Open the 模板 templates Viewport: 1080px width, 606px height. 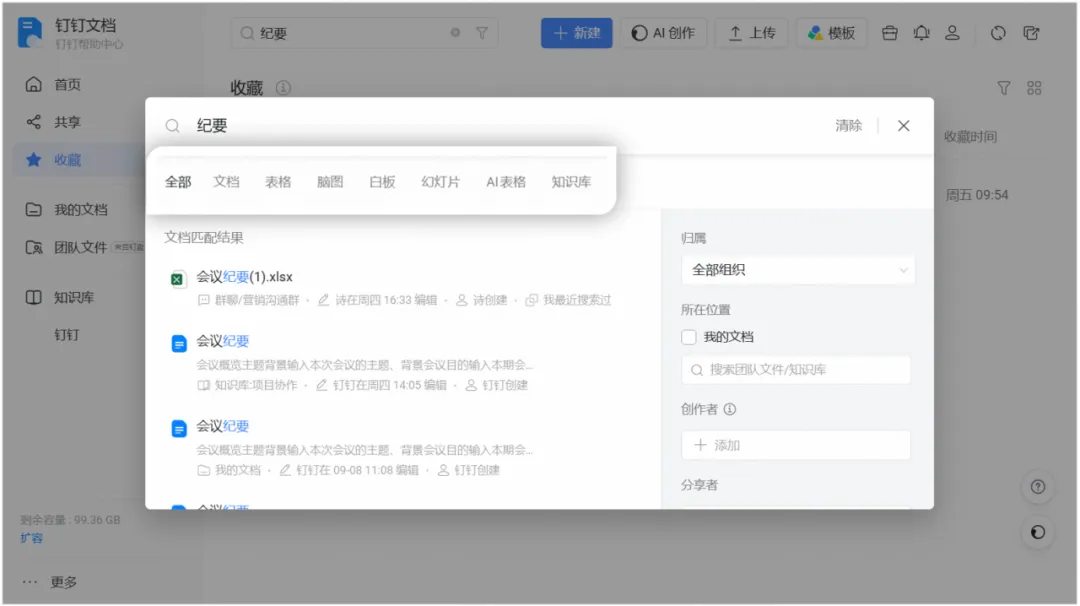831,33
